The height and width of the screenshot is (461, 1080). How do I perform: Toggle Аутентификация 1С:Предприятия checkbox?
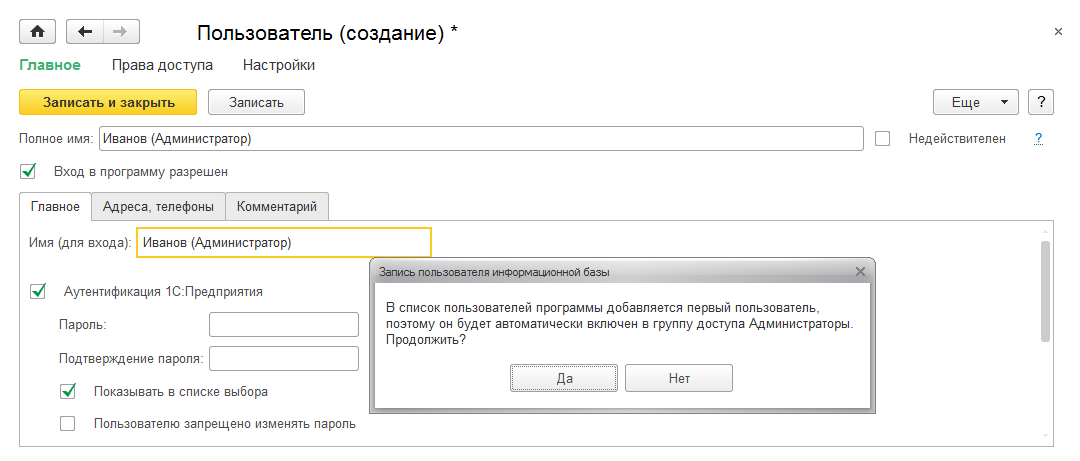coord(39,291)
